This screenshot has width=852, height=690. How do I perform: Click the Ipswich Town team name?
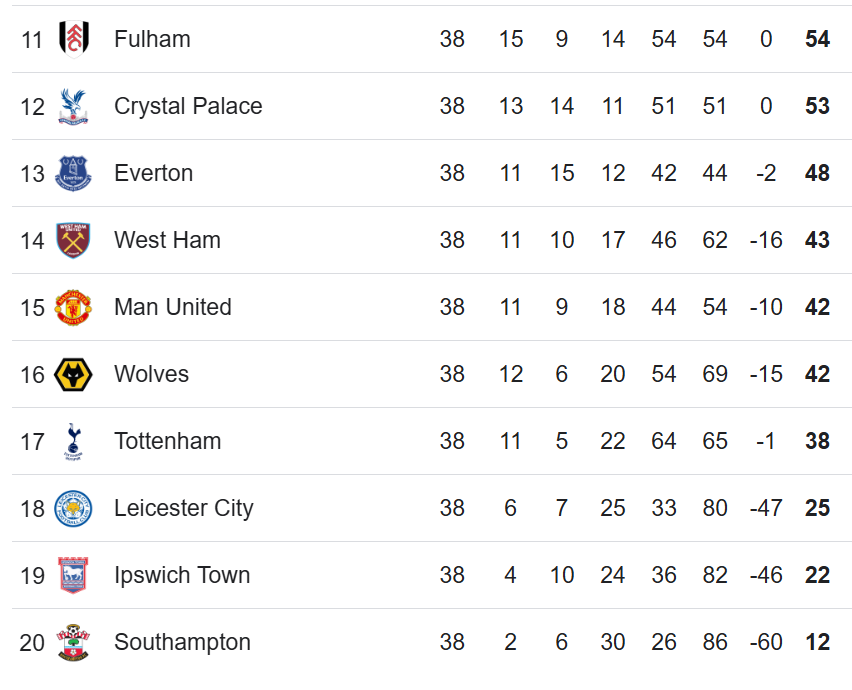pos(182,575)
